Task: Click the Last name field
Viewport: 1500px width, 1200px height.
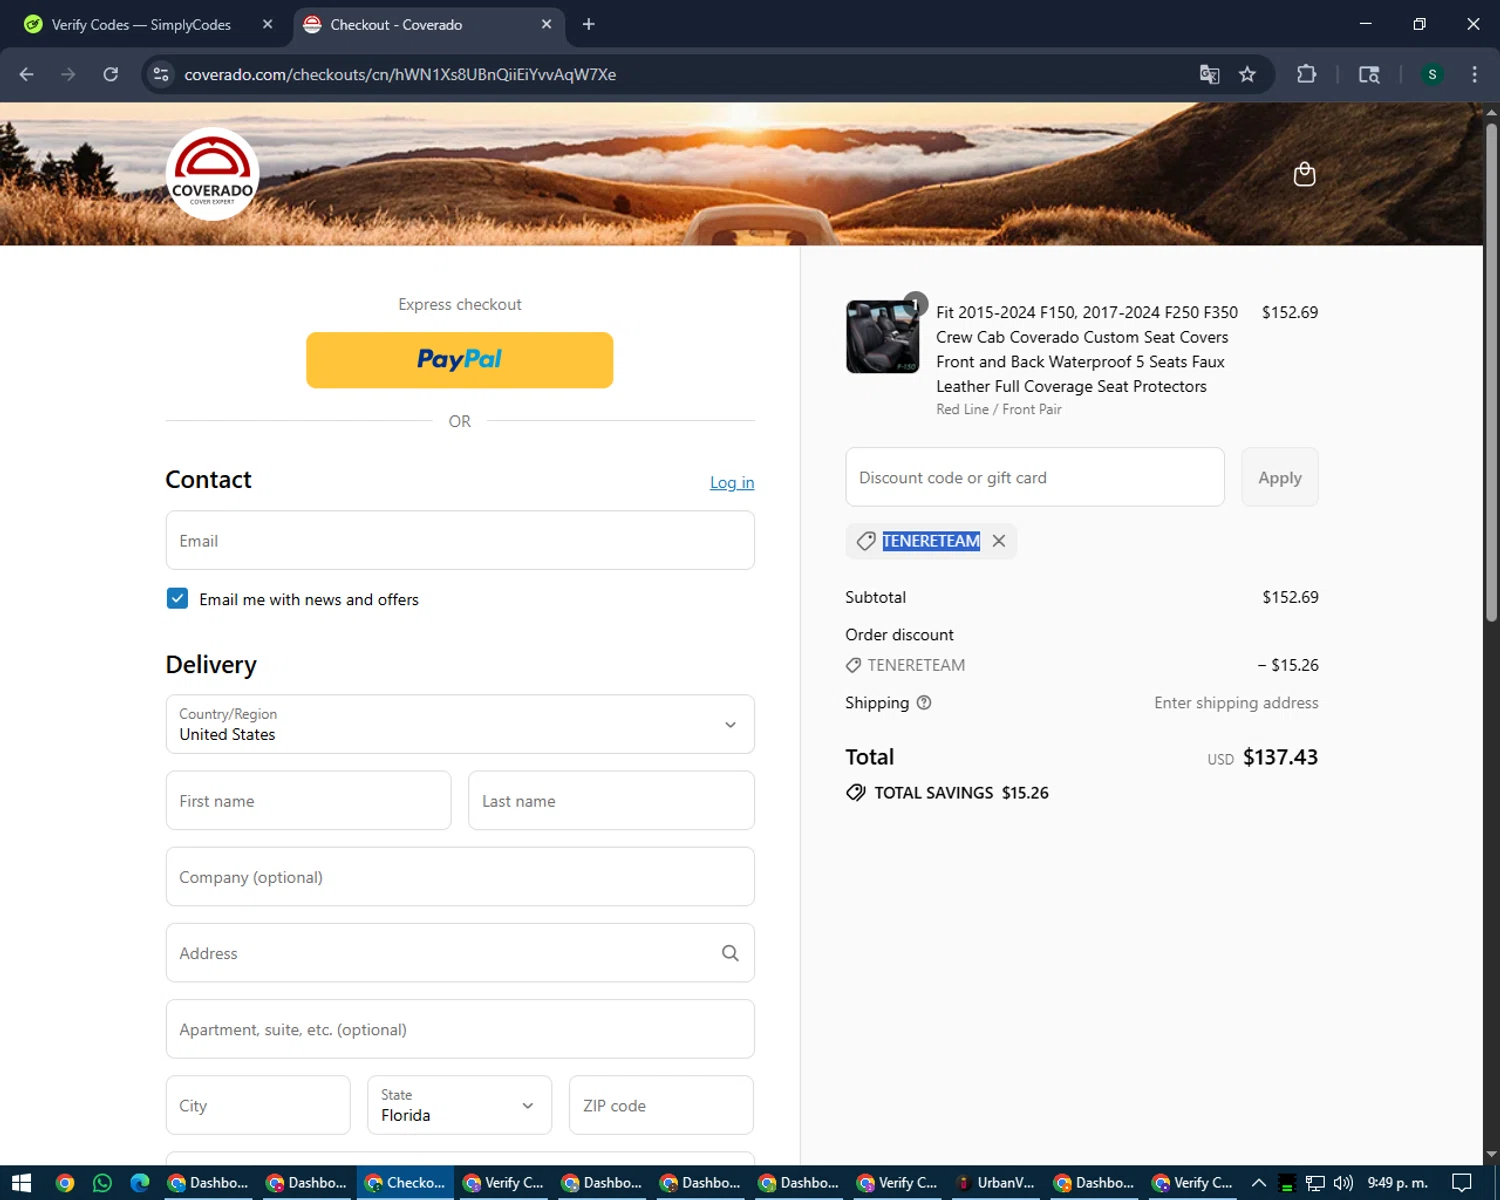Action: (611, 800)
